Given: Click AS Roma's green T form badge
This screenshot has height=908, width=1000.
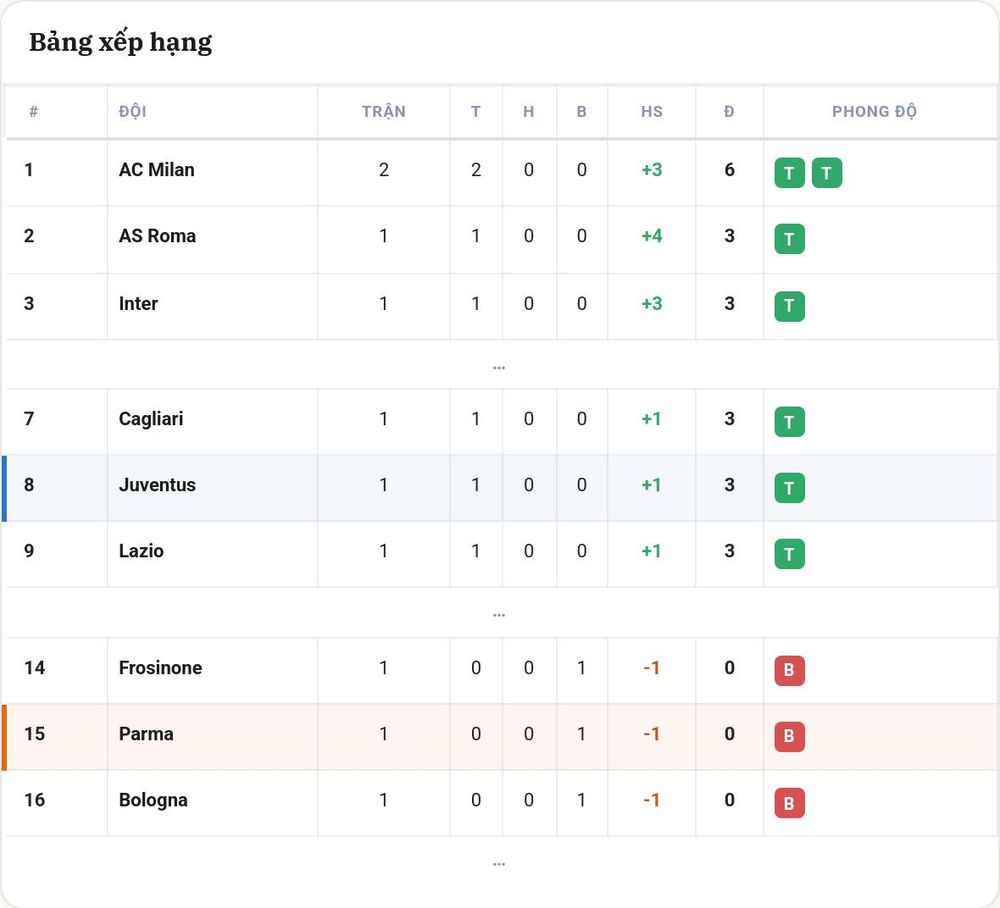Looking at the screenshot, I should tap(790, 239).
